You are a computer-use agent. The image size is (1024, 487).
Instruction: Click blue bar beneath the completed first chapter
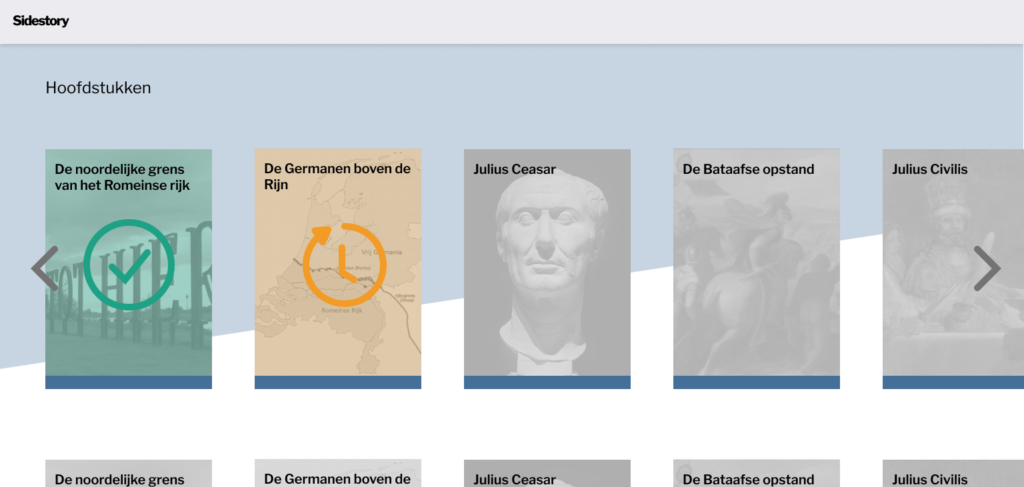pyautogui.click(x=128, y=382)
